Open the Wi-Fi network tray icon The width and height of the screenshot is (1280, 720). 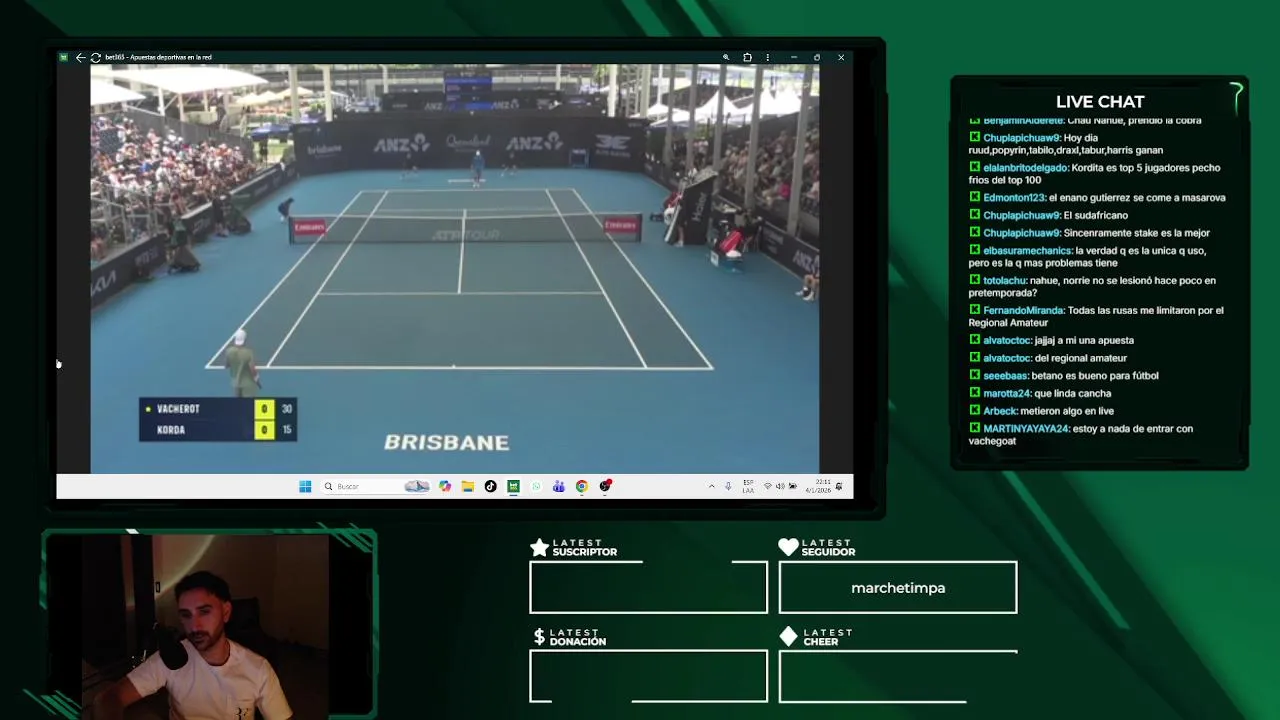(x=767, y=486)
